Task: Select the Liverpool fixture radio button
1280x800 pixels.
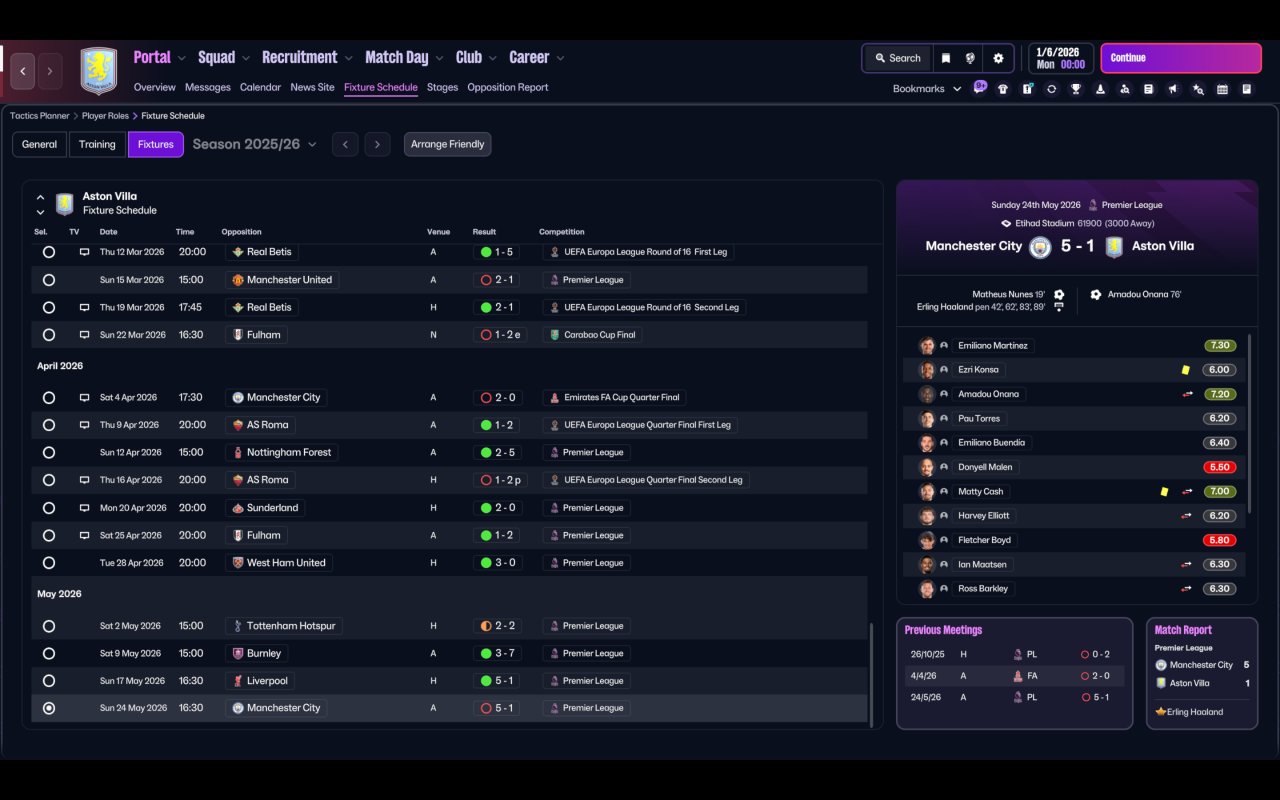Action: click(x=49, y=681)
